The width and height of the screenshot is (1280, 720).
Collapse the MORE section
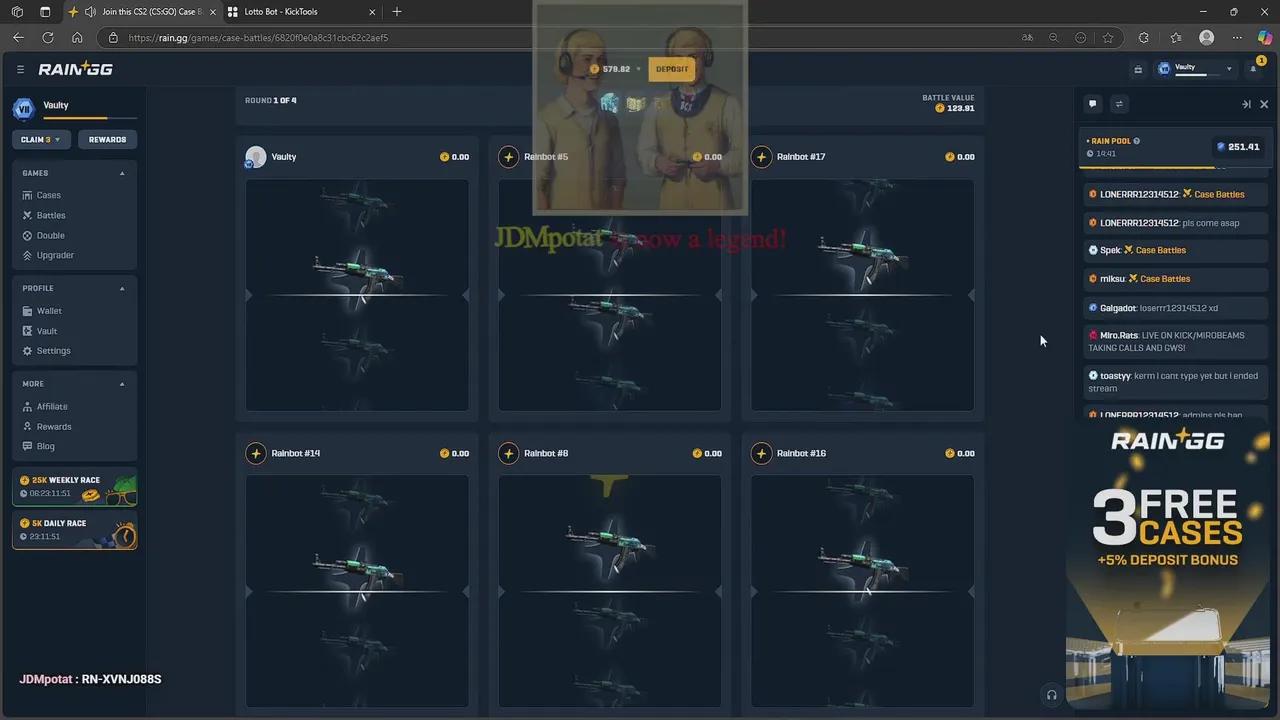122,384
